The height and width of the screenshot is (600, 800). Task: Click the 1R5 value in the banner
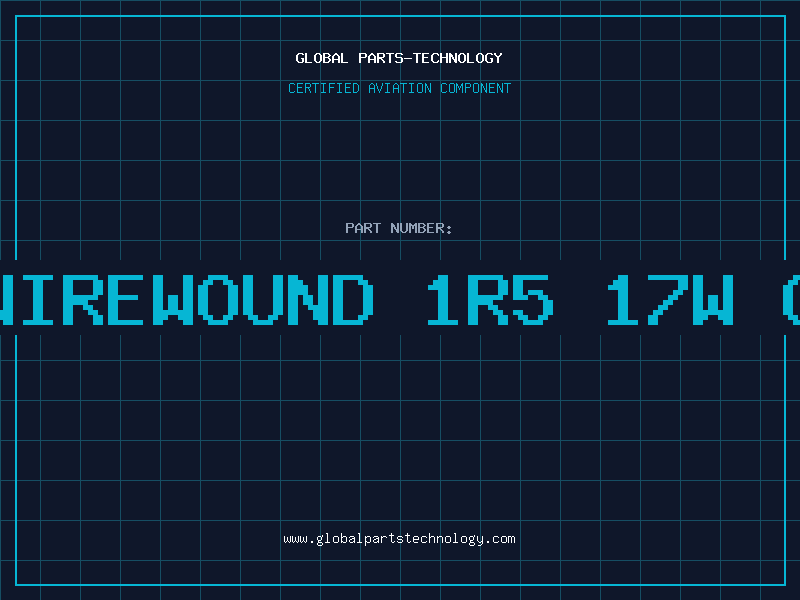pos(490,299)
